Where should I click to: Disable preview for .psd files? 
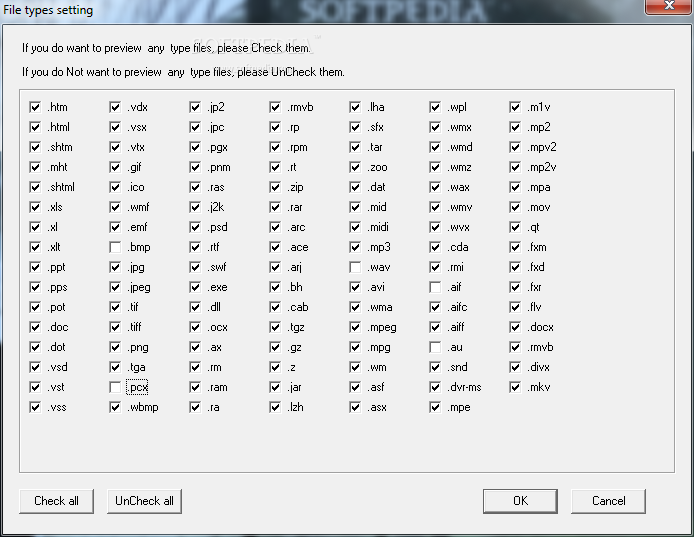[195, 227]
